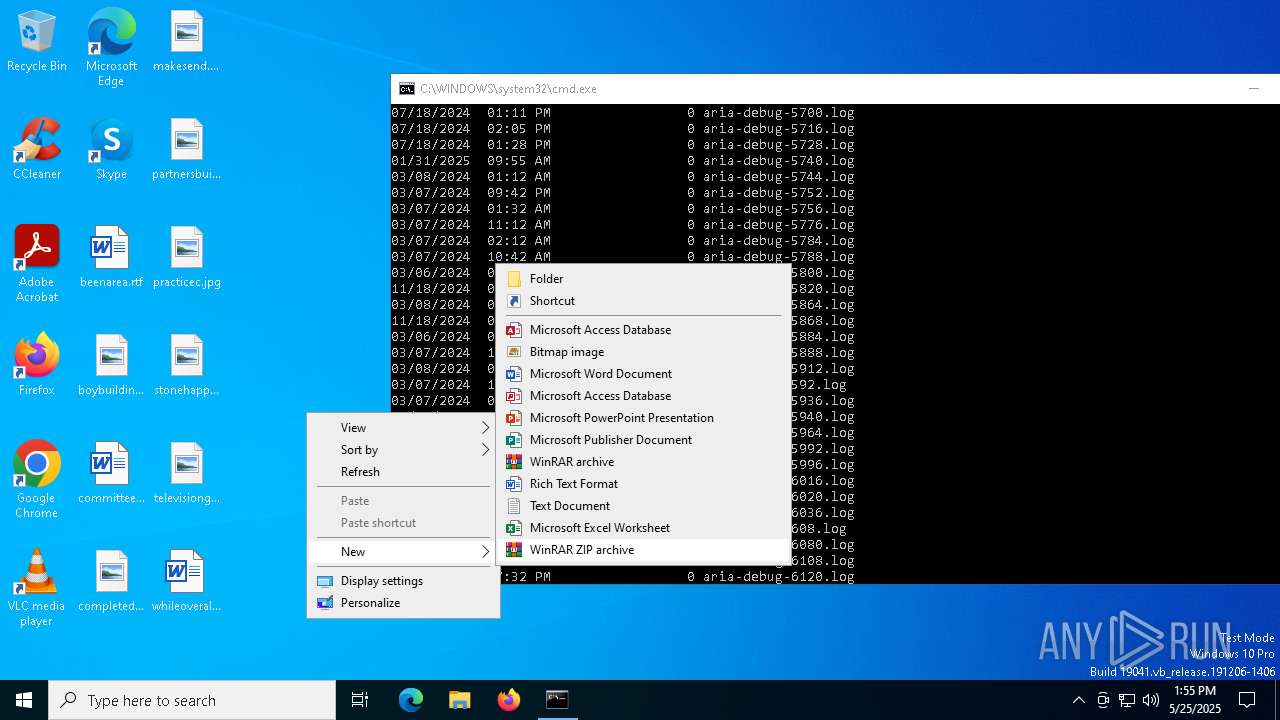Create new Microsoft PowerPoint Presentation
The height and width of the screenshot is (720, 1280).
click(644, 418)
